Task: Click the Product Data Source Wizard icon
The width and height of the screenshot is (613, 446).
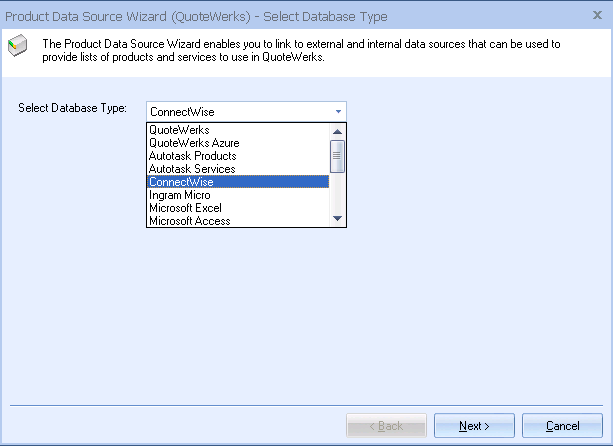Action: [x=19, y=45]
